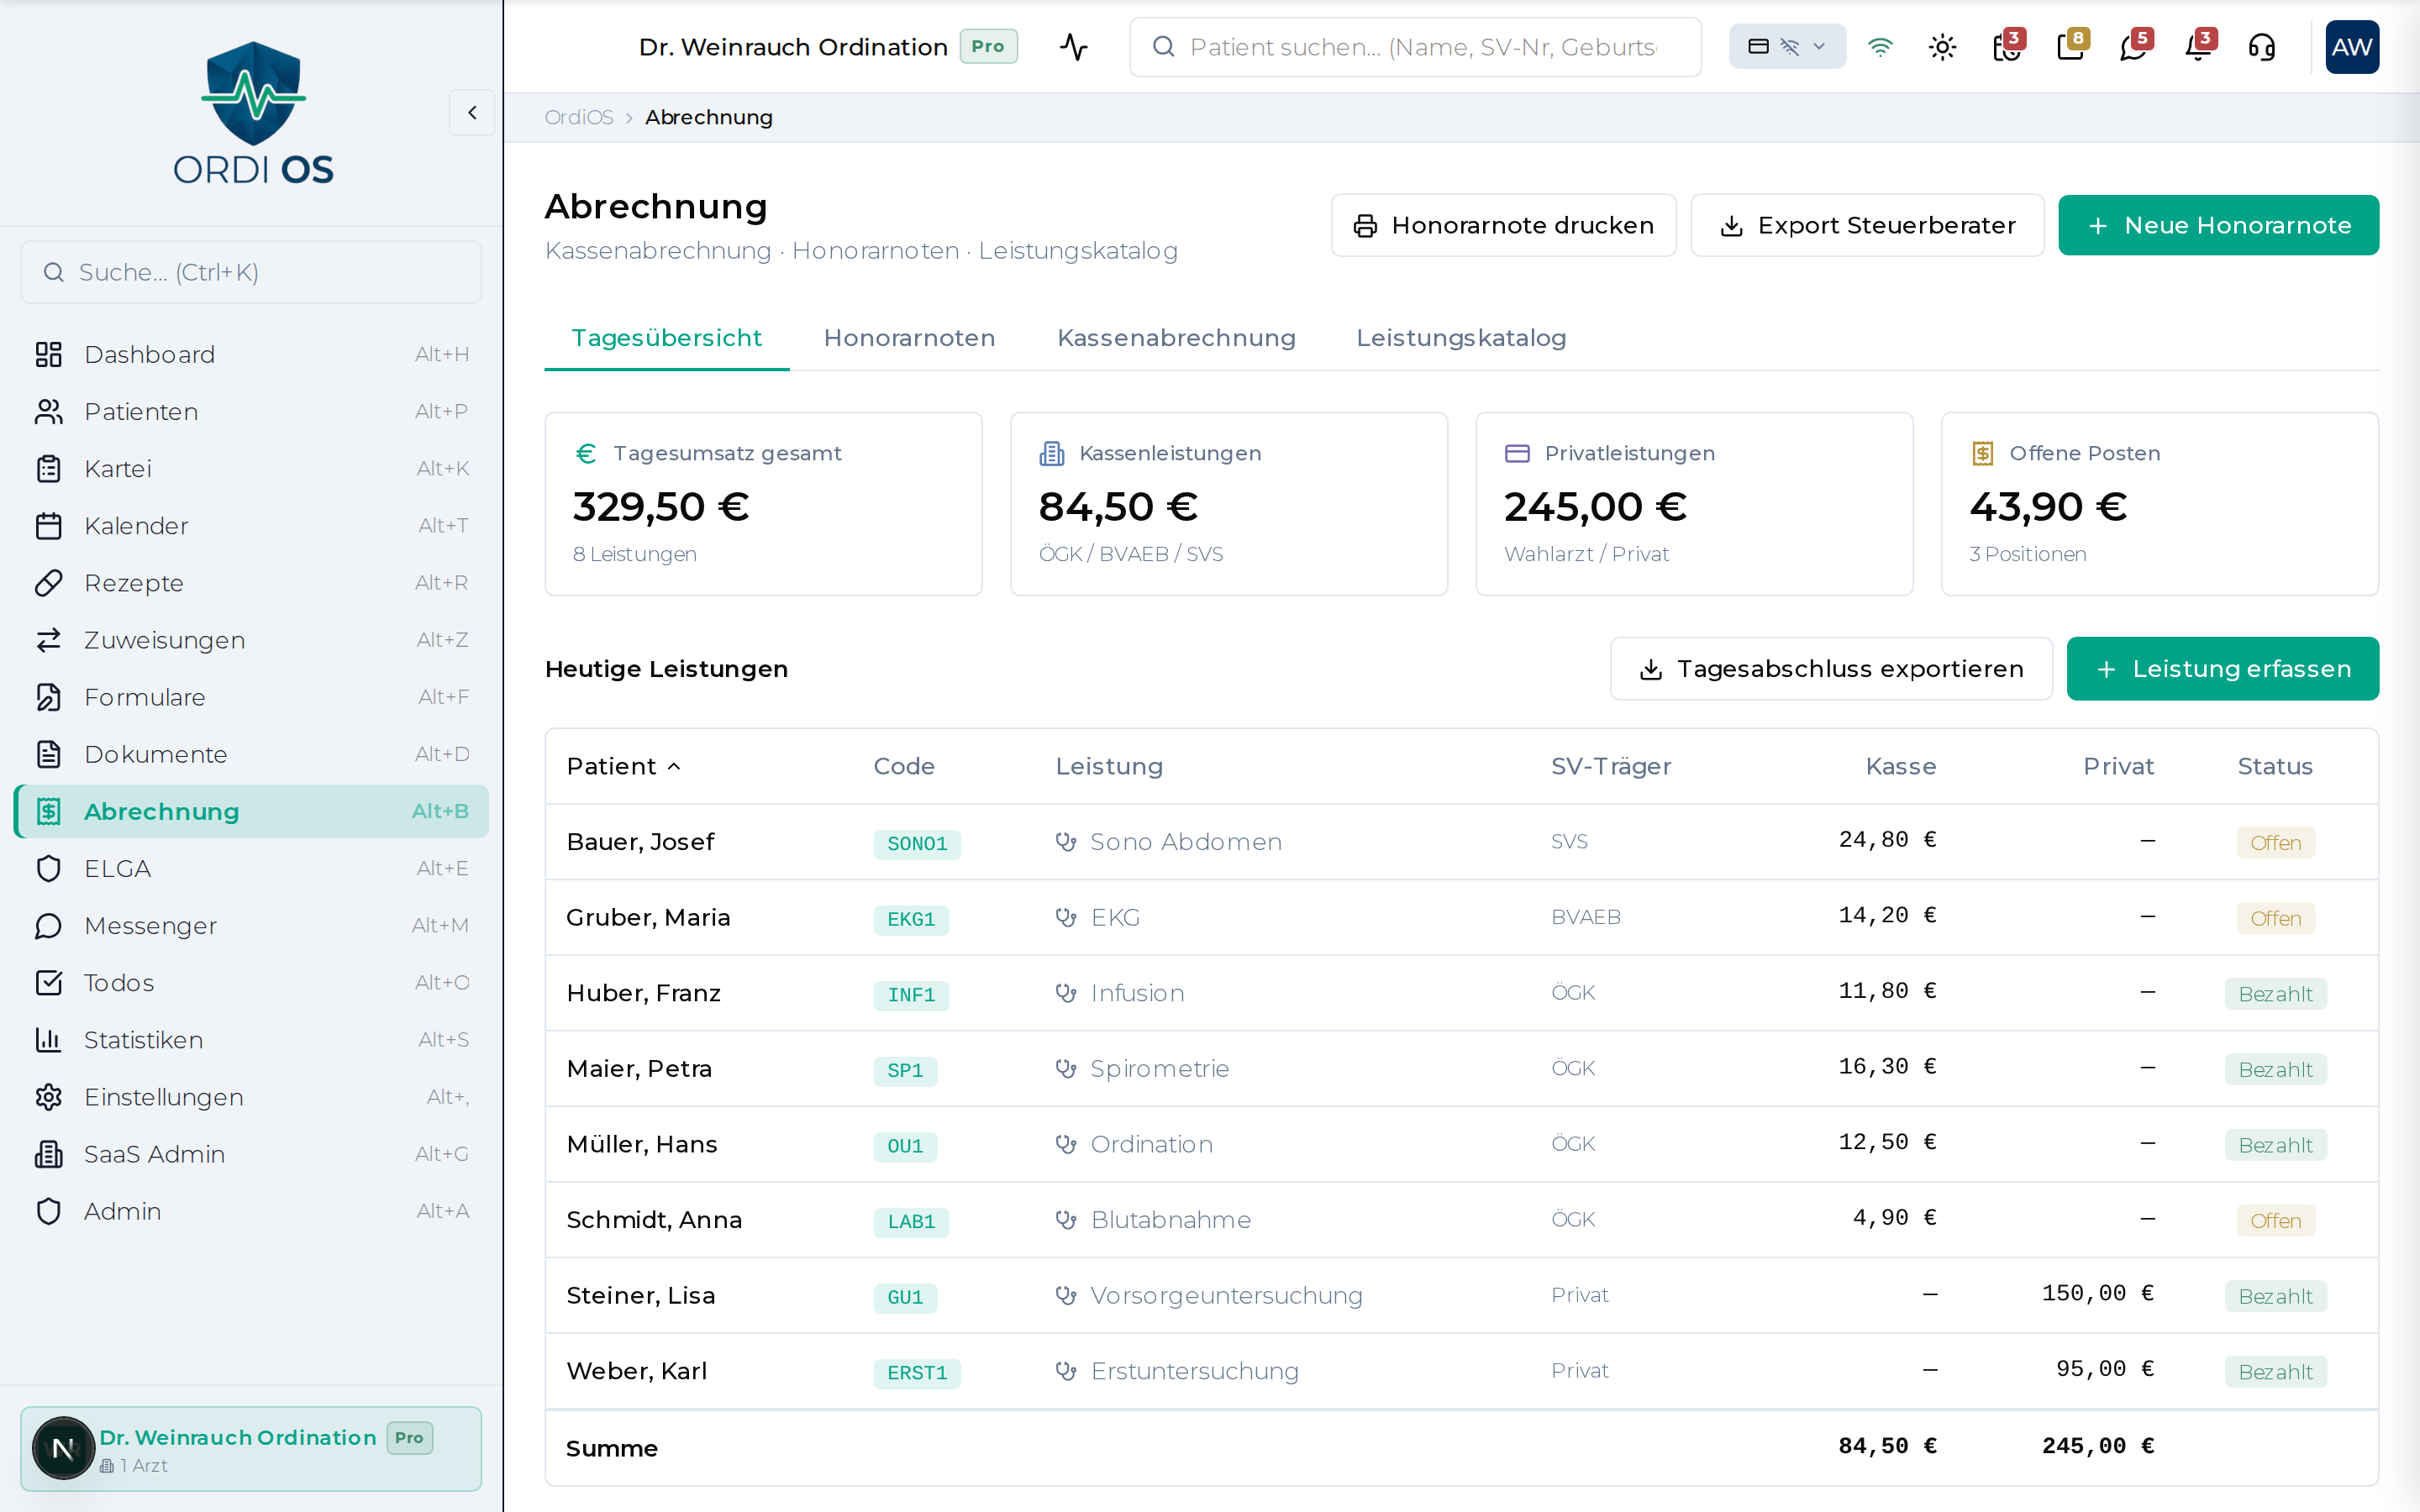This screenshot has width=2420, height=1512.
Task: Click the headset support icon
Action: point(2261,47)
